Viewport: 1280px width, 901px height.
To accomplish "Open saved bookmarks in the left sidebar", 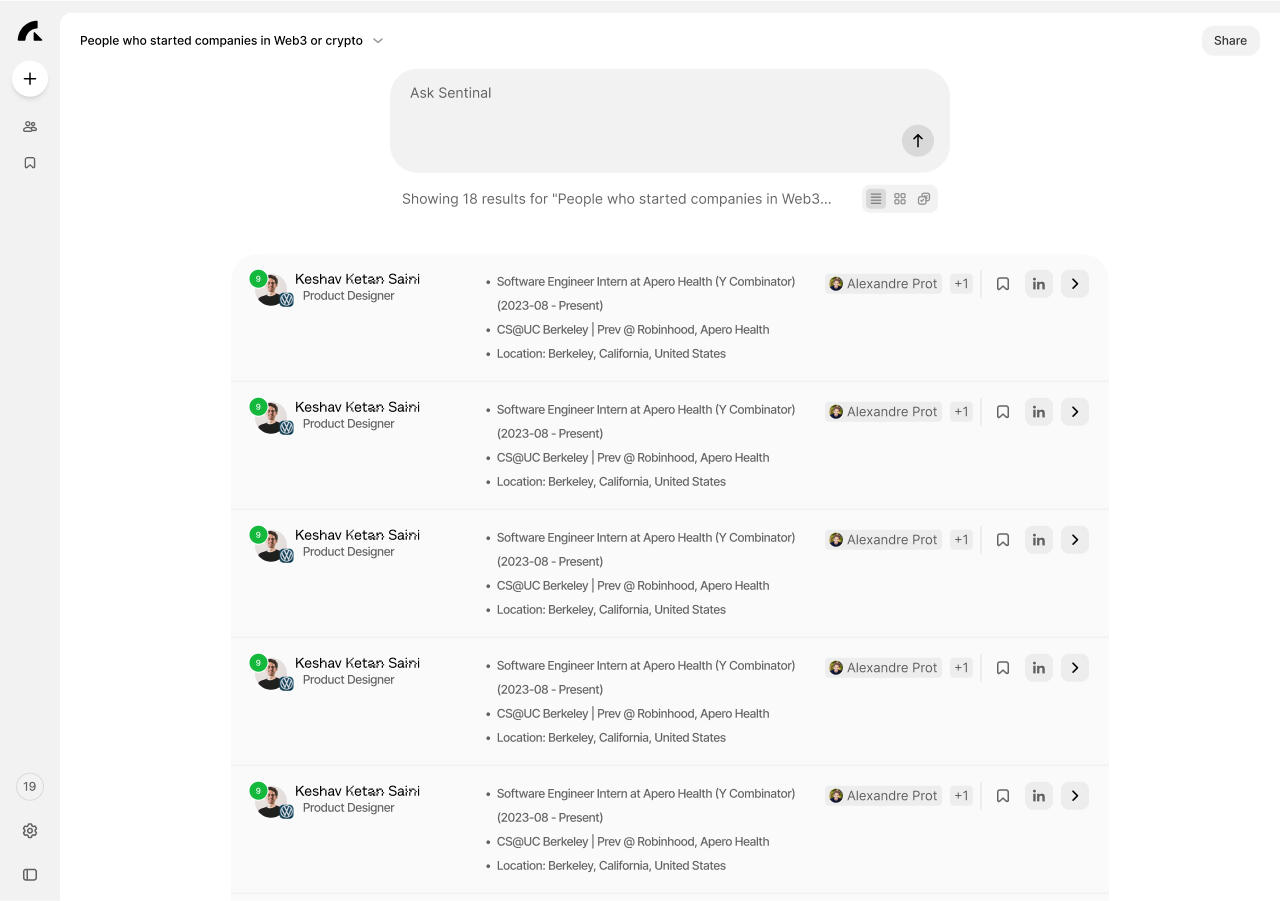I will [30, 163].
